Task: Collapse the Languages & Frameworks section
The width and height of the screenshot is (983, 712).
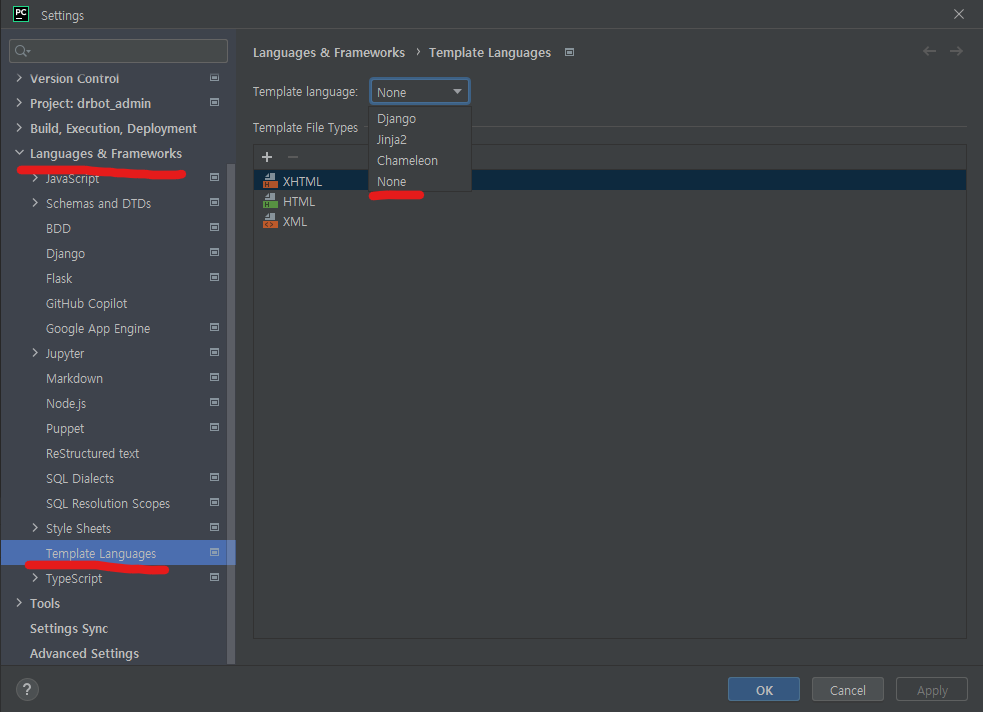Action: 19,153
